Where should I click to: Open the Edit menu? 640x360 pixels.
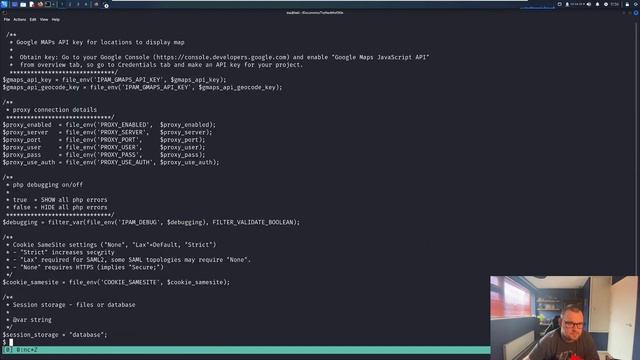pyautogui.click(x=33, y=19)
